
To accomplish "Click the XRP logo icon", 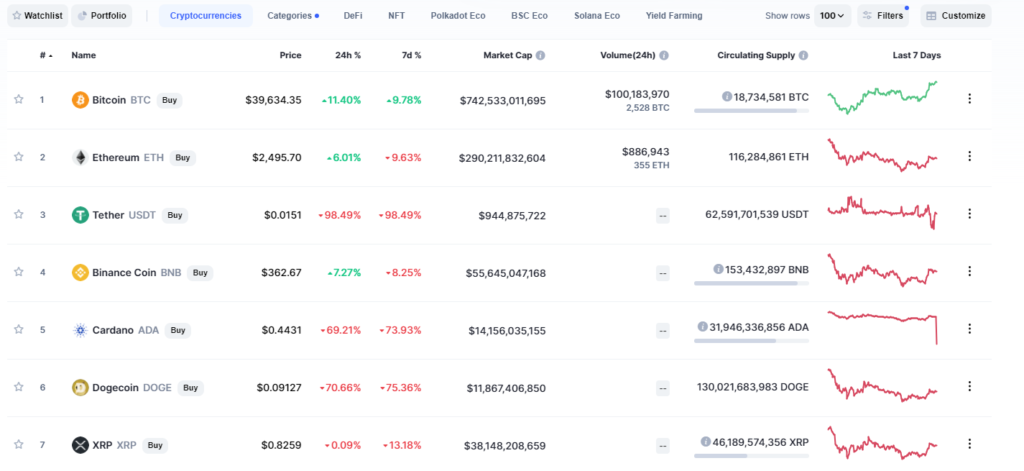I will pyautogui.click(x=80, y=445).
